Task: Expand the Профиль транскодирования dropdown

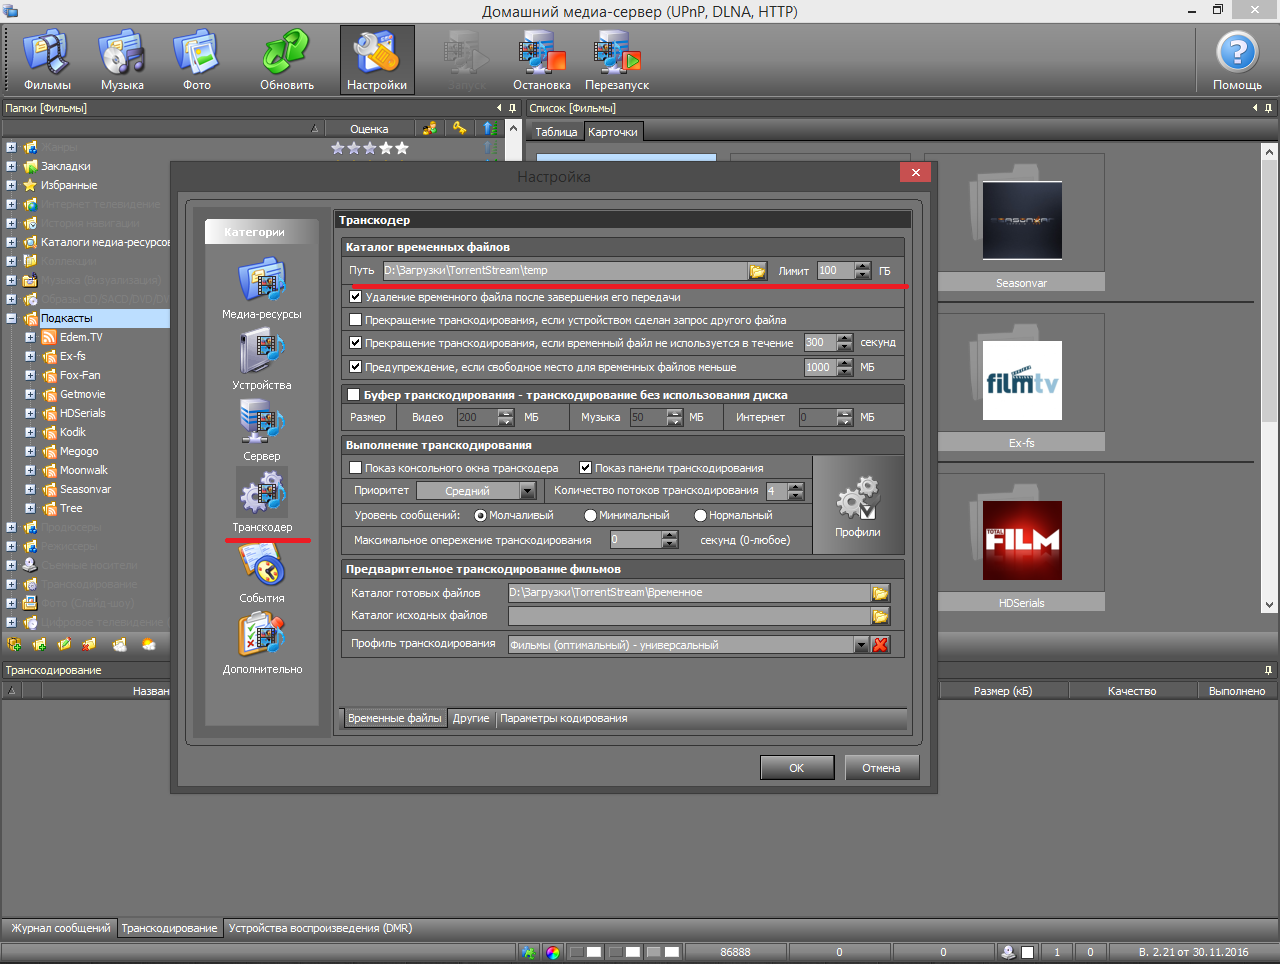Action: 861,645
